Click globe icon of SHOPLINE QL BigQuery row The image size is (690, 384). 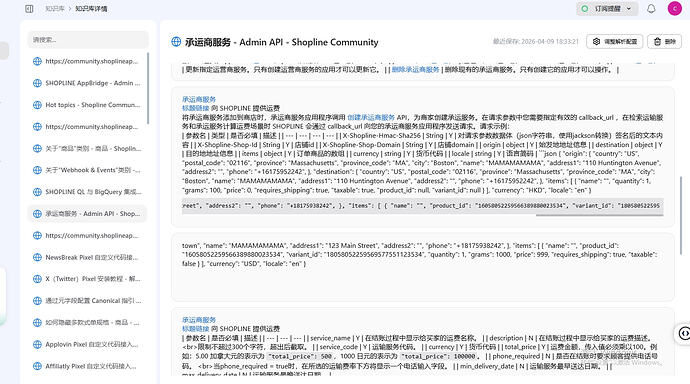click(x=37, y=192)
